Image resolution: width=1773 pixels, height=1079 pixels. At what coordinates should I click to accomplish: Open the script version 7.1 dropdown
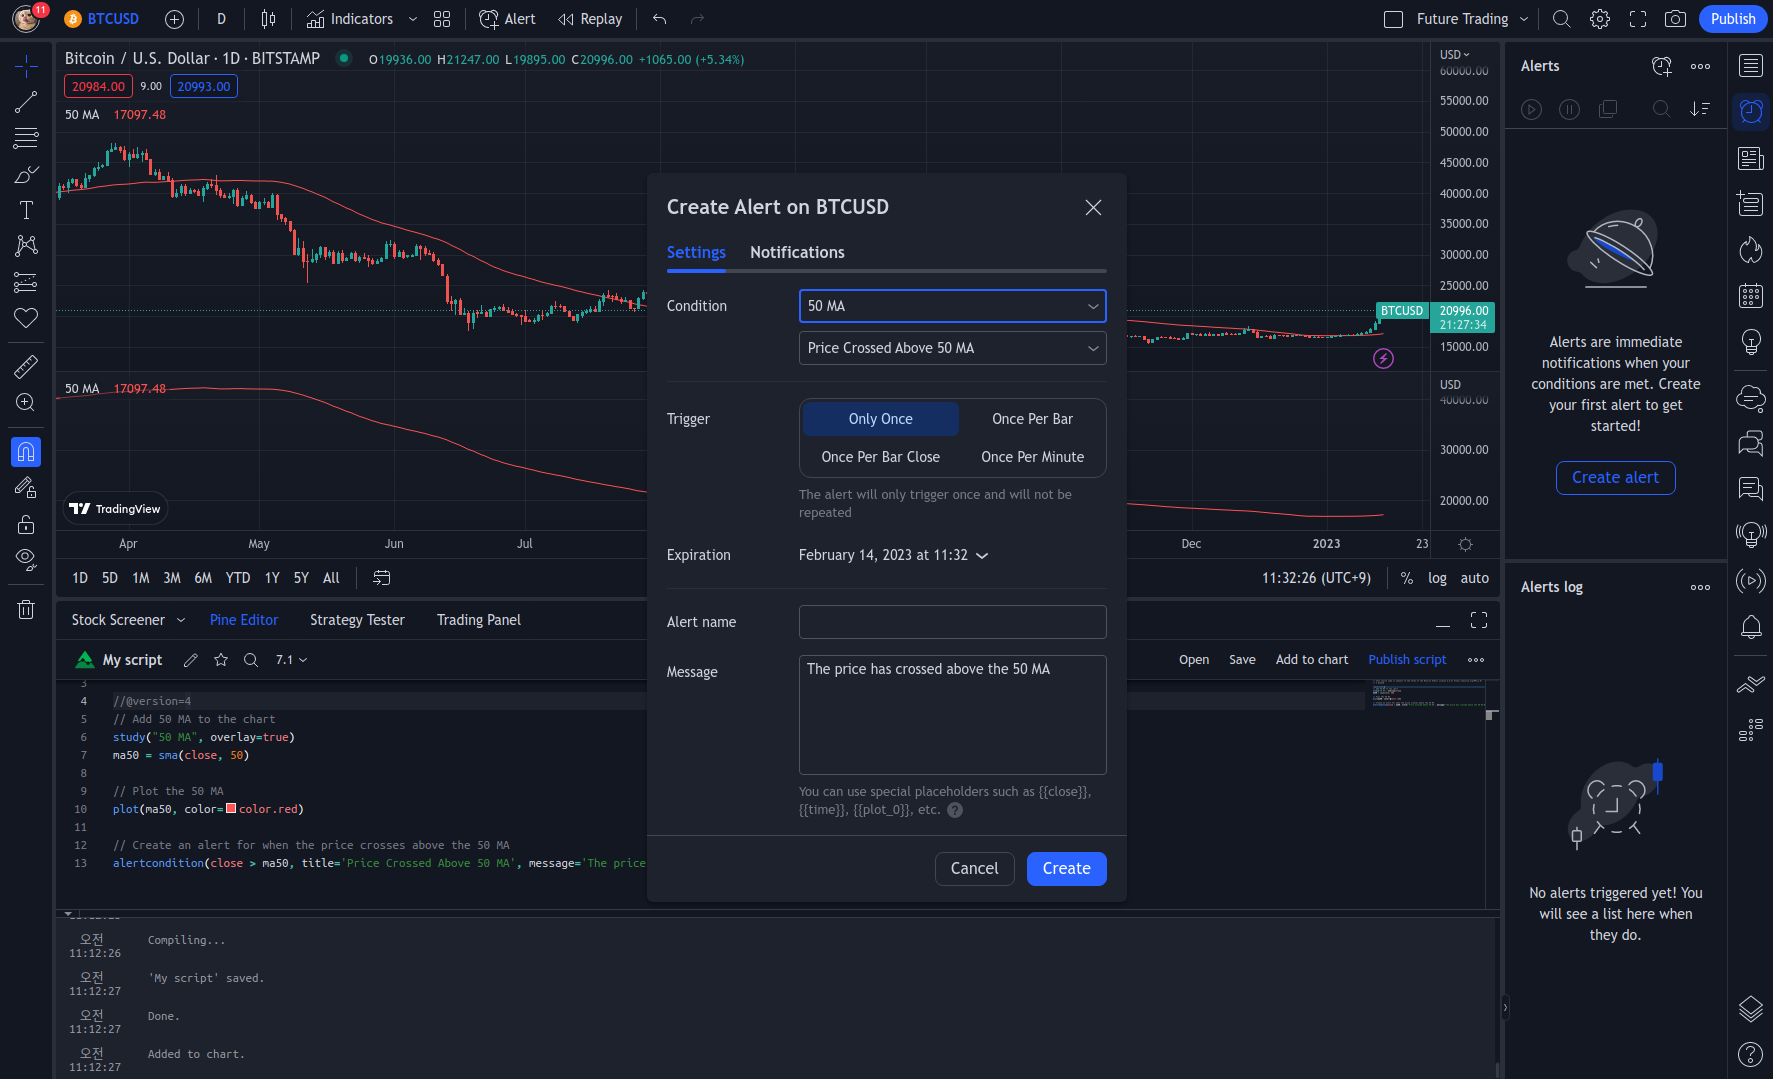point(291,660)
